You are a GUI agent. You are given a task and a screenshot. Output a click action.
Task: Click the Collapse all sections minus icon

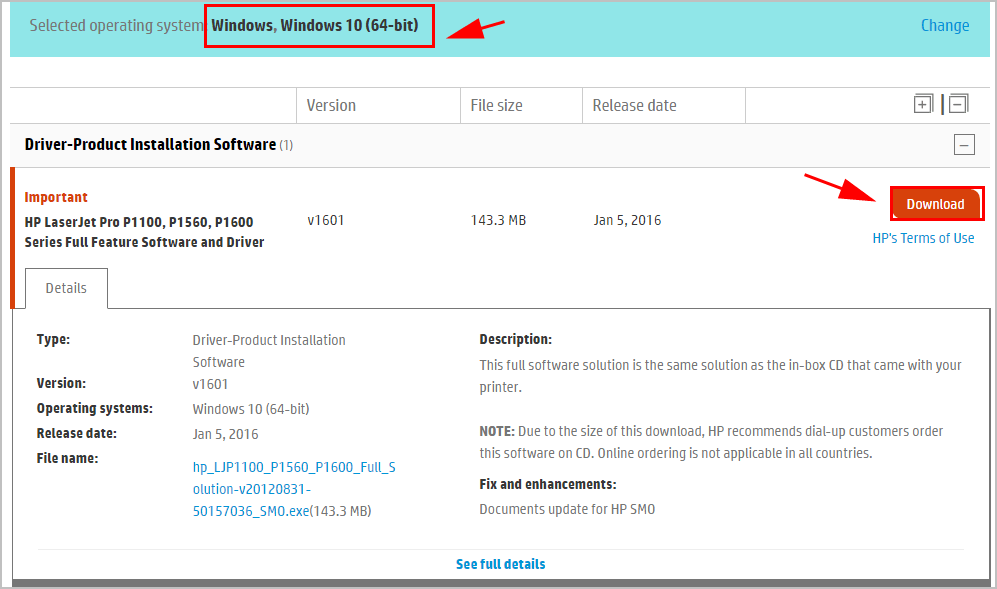(957, 103)
